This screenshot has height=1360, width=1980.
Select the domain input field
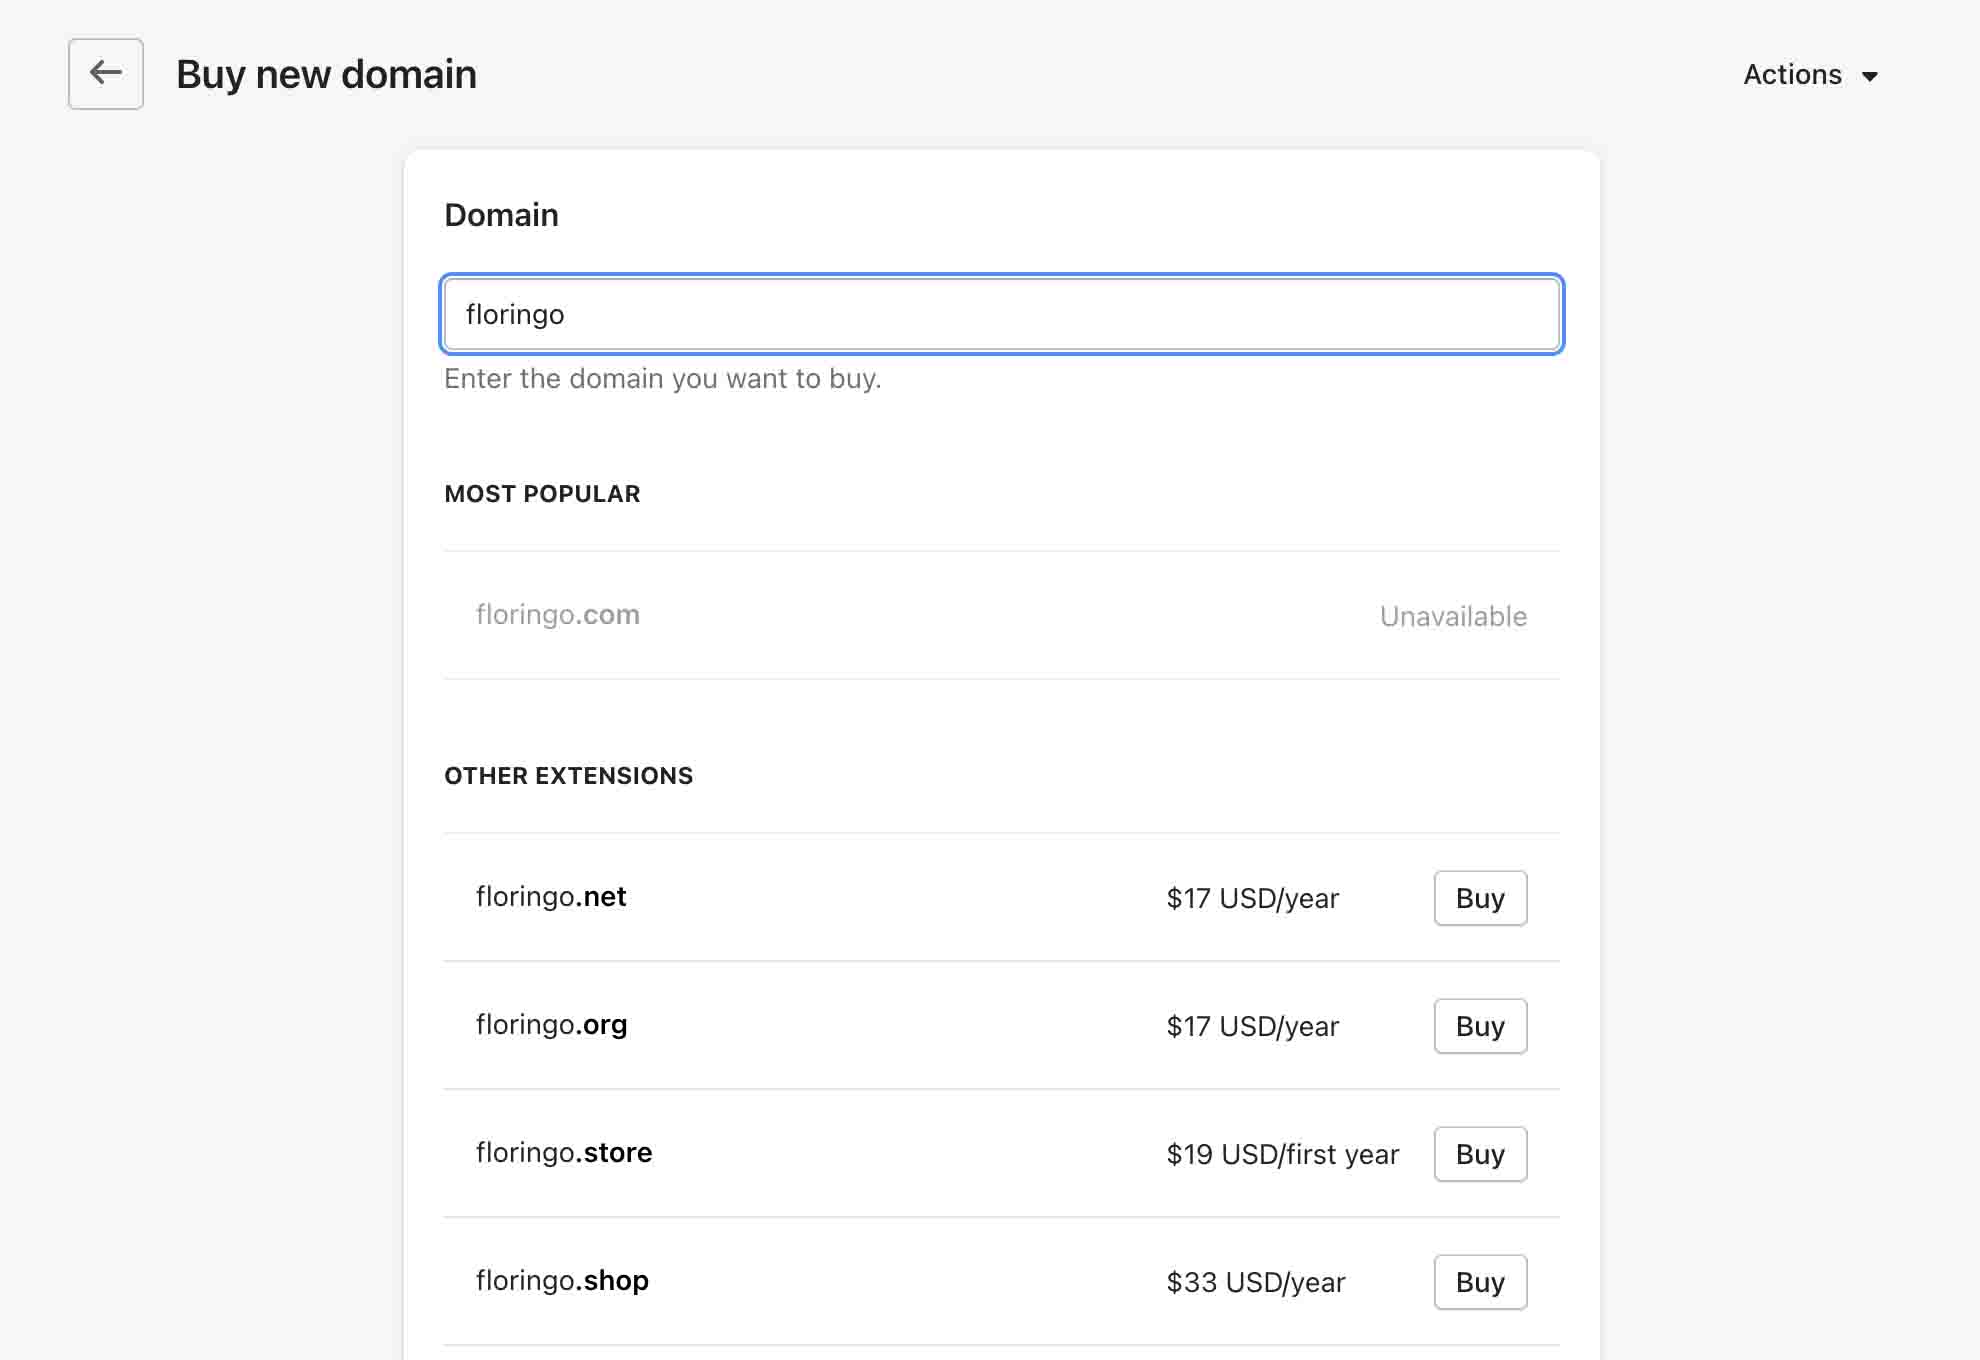1001,313
